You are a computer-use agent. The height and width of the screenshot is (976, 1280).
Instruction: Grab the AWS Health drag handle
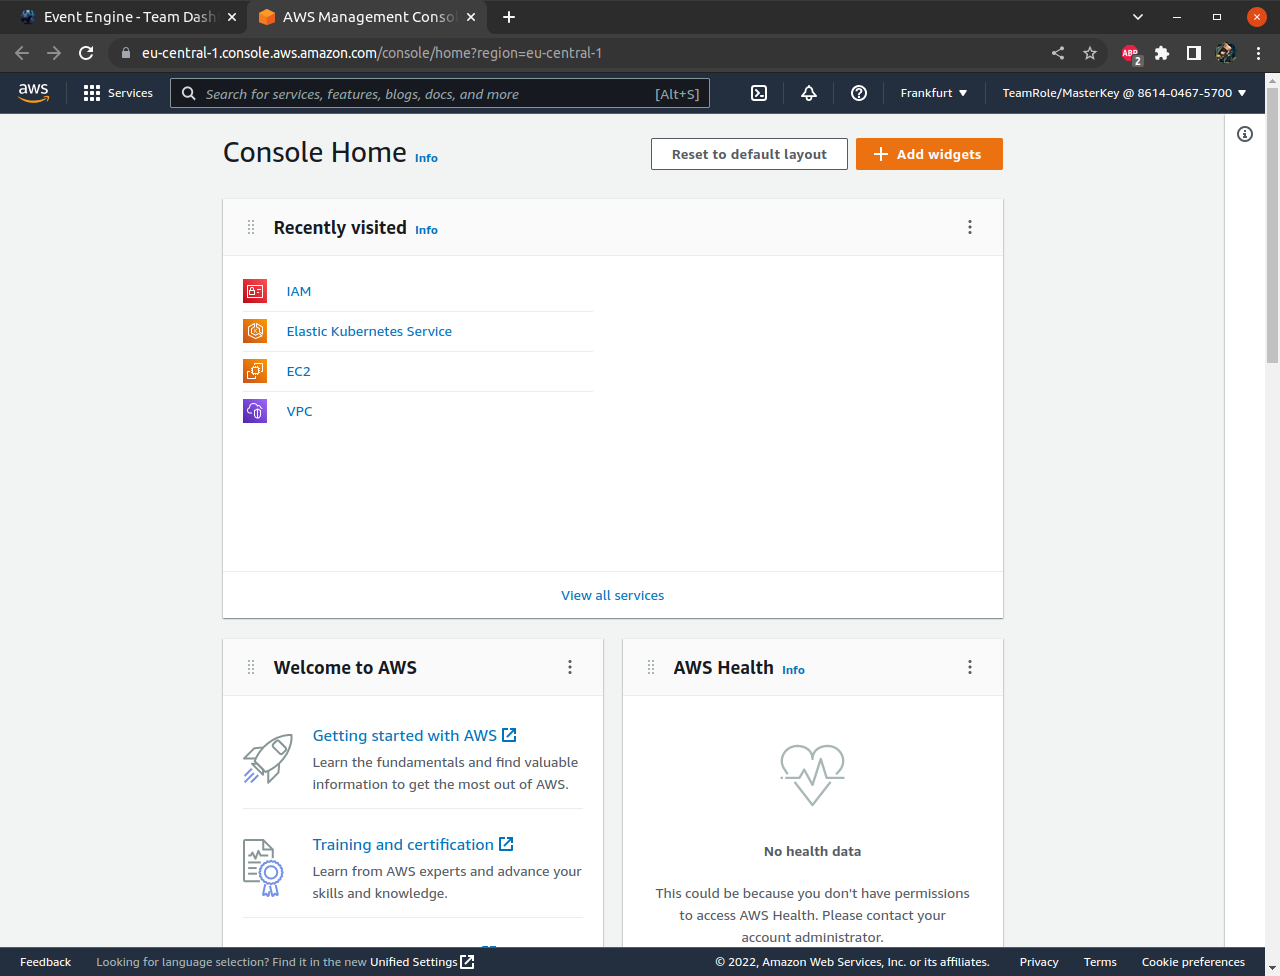pos(651,667)
